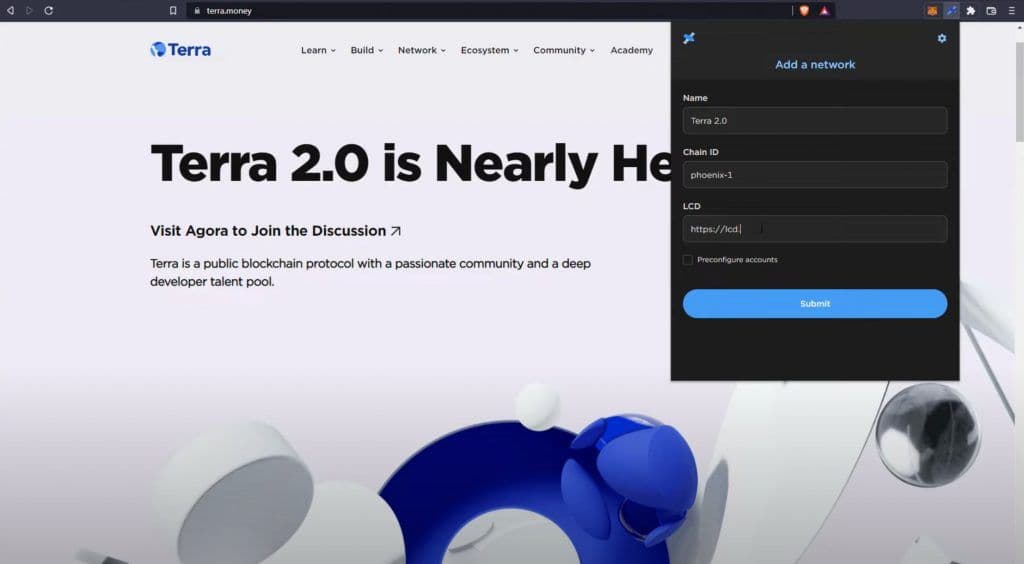Expand the Ecosystem navigation menu

pyautogui.click(x=489, y=50)
